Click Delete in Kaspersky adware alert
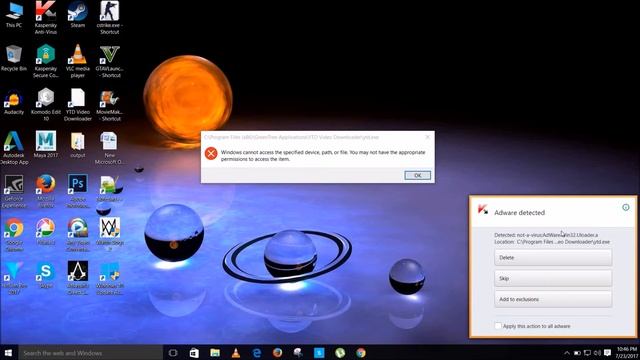Image resolution: width=640 pixels, height=360 pixels. [553, 258]
